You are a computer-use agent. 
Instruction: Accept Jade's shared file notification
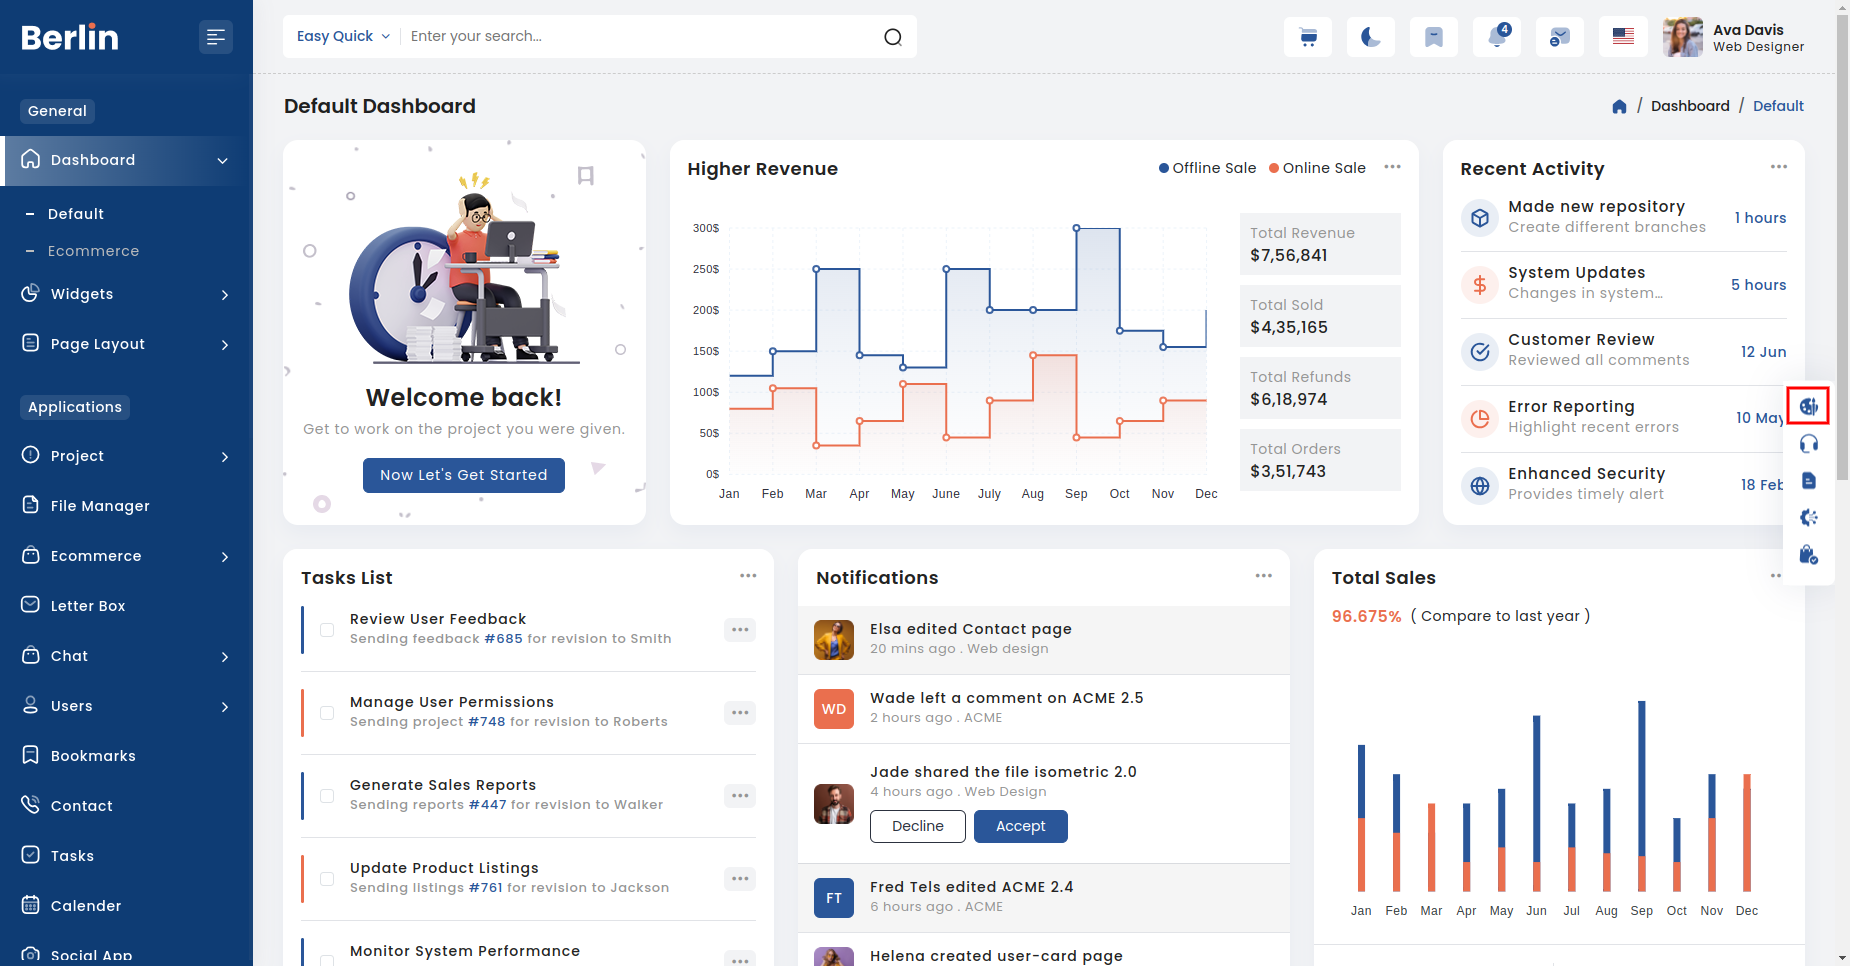click(1020, 826)
